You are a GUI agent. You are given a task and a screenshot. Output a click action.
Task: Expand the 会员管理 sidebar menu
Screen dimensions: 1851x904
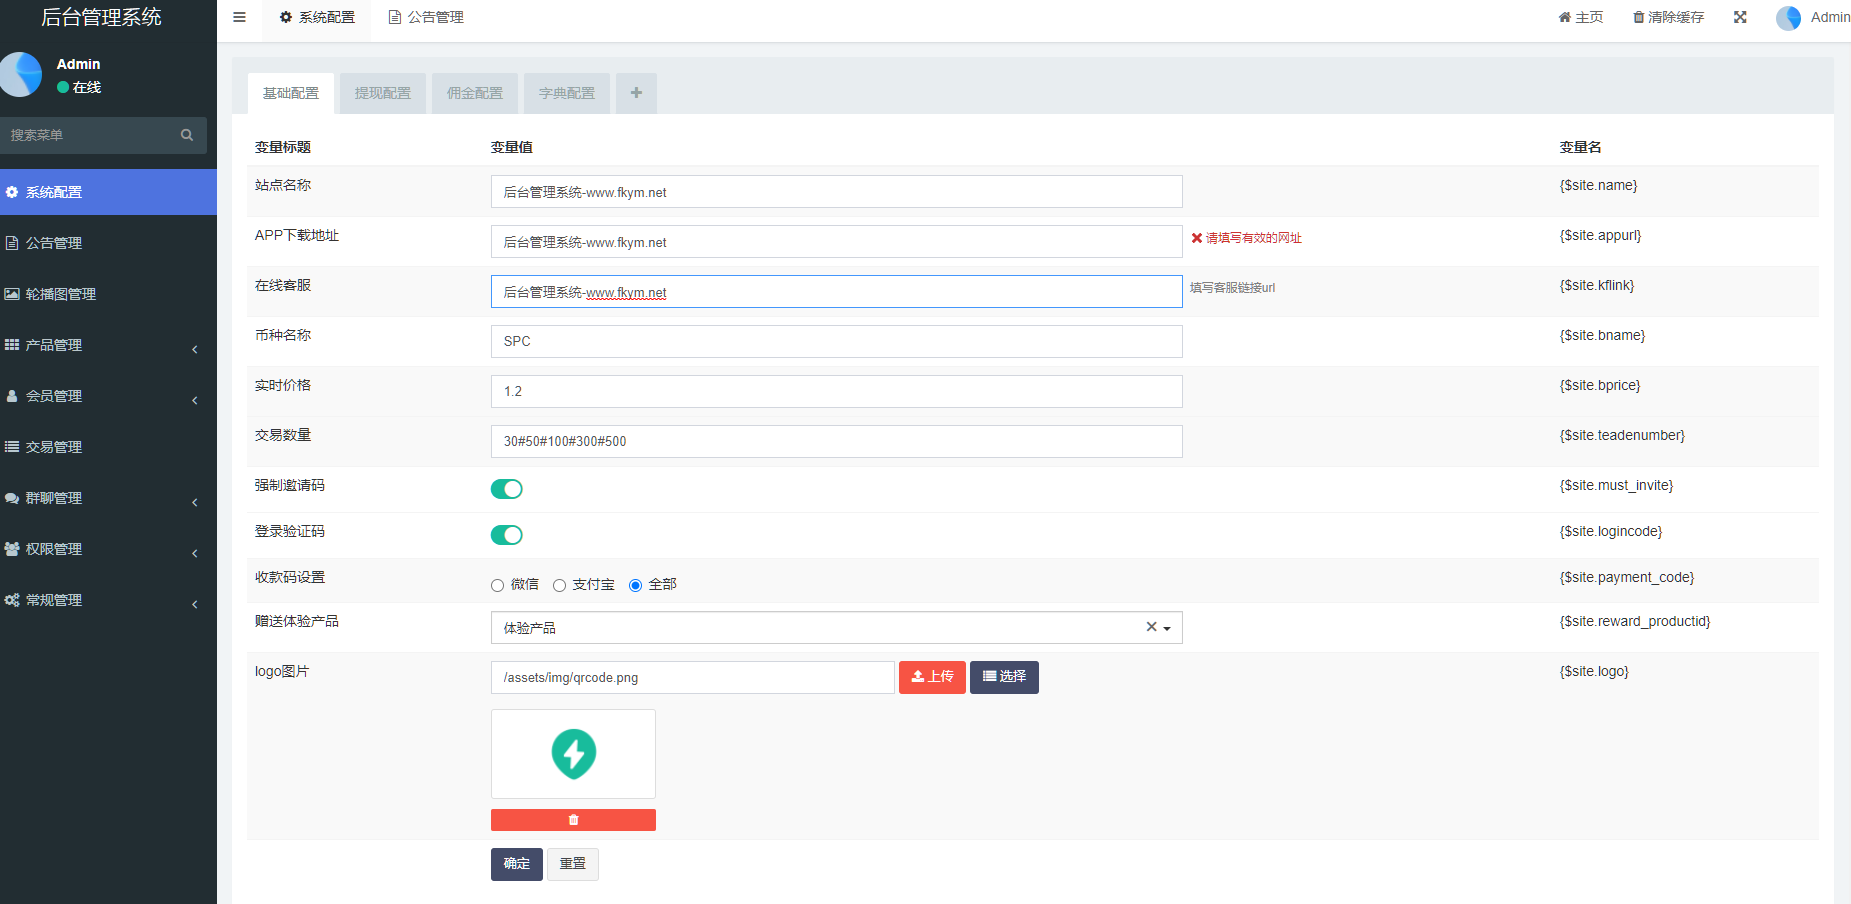[x=108, y=396]
